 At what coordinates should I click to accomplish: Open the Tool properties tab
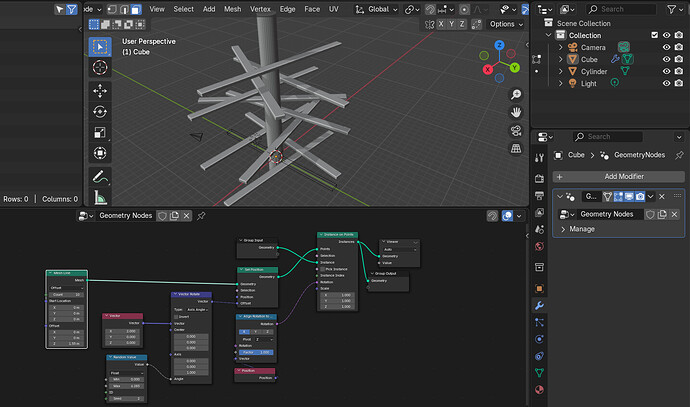[540, 158]
